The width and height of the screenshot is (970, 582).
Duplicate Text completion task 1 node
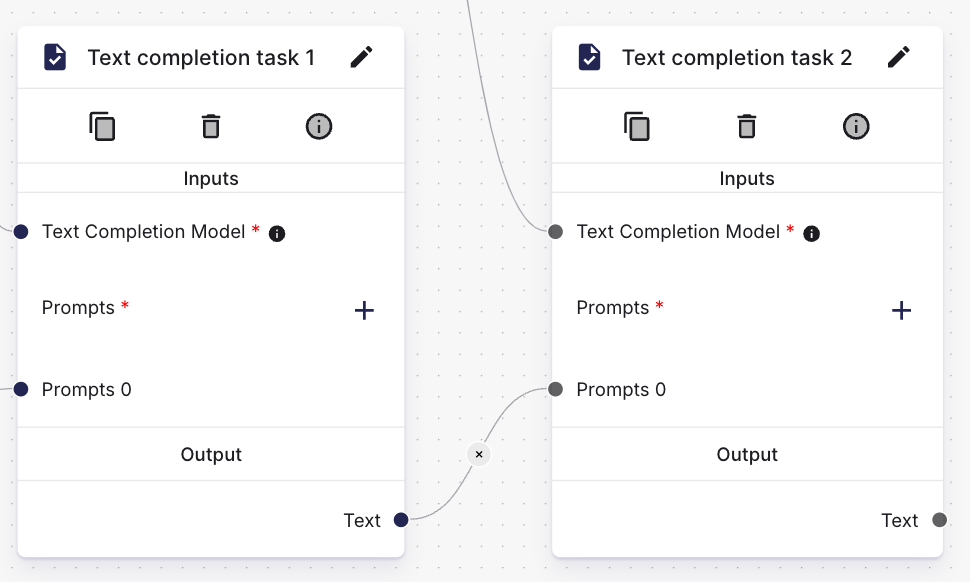tap(102, 126)
